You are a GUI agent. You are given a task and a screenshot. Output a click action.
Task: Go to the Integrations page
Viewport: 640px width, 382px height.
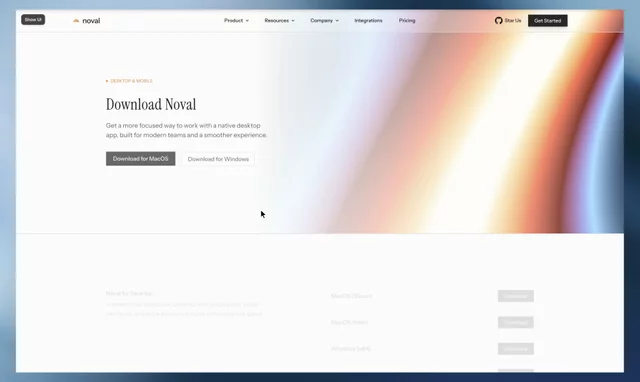coord(368,20)
